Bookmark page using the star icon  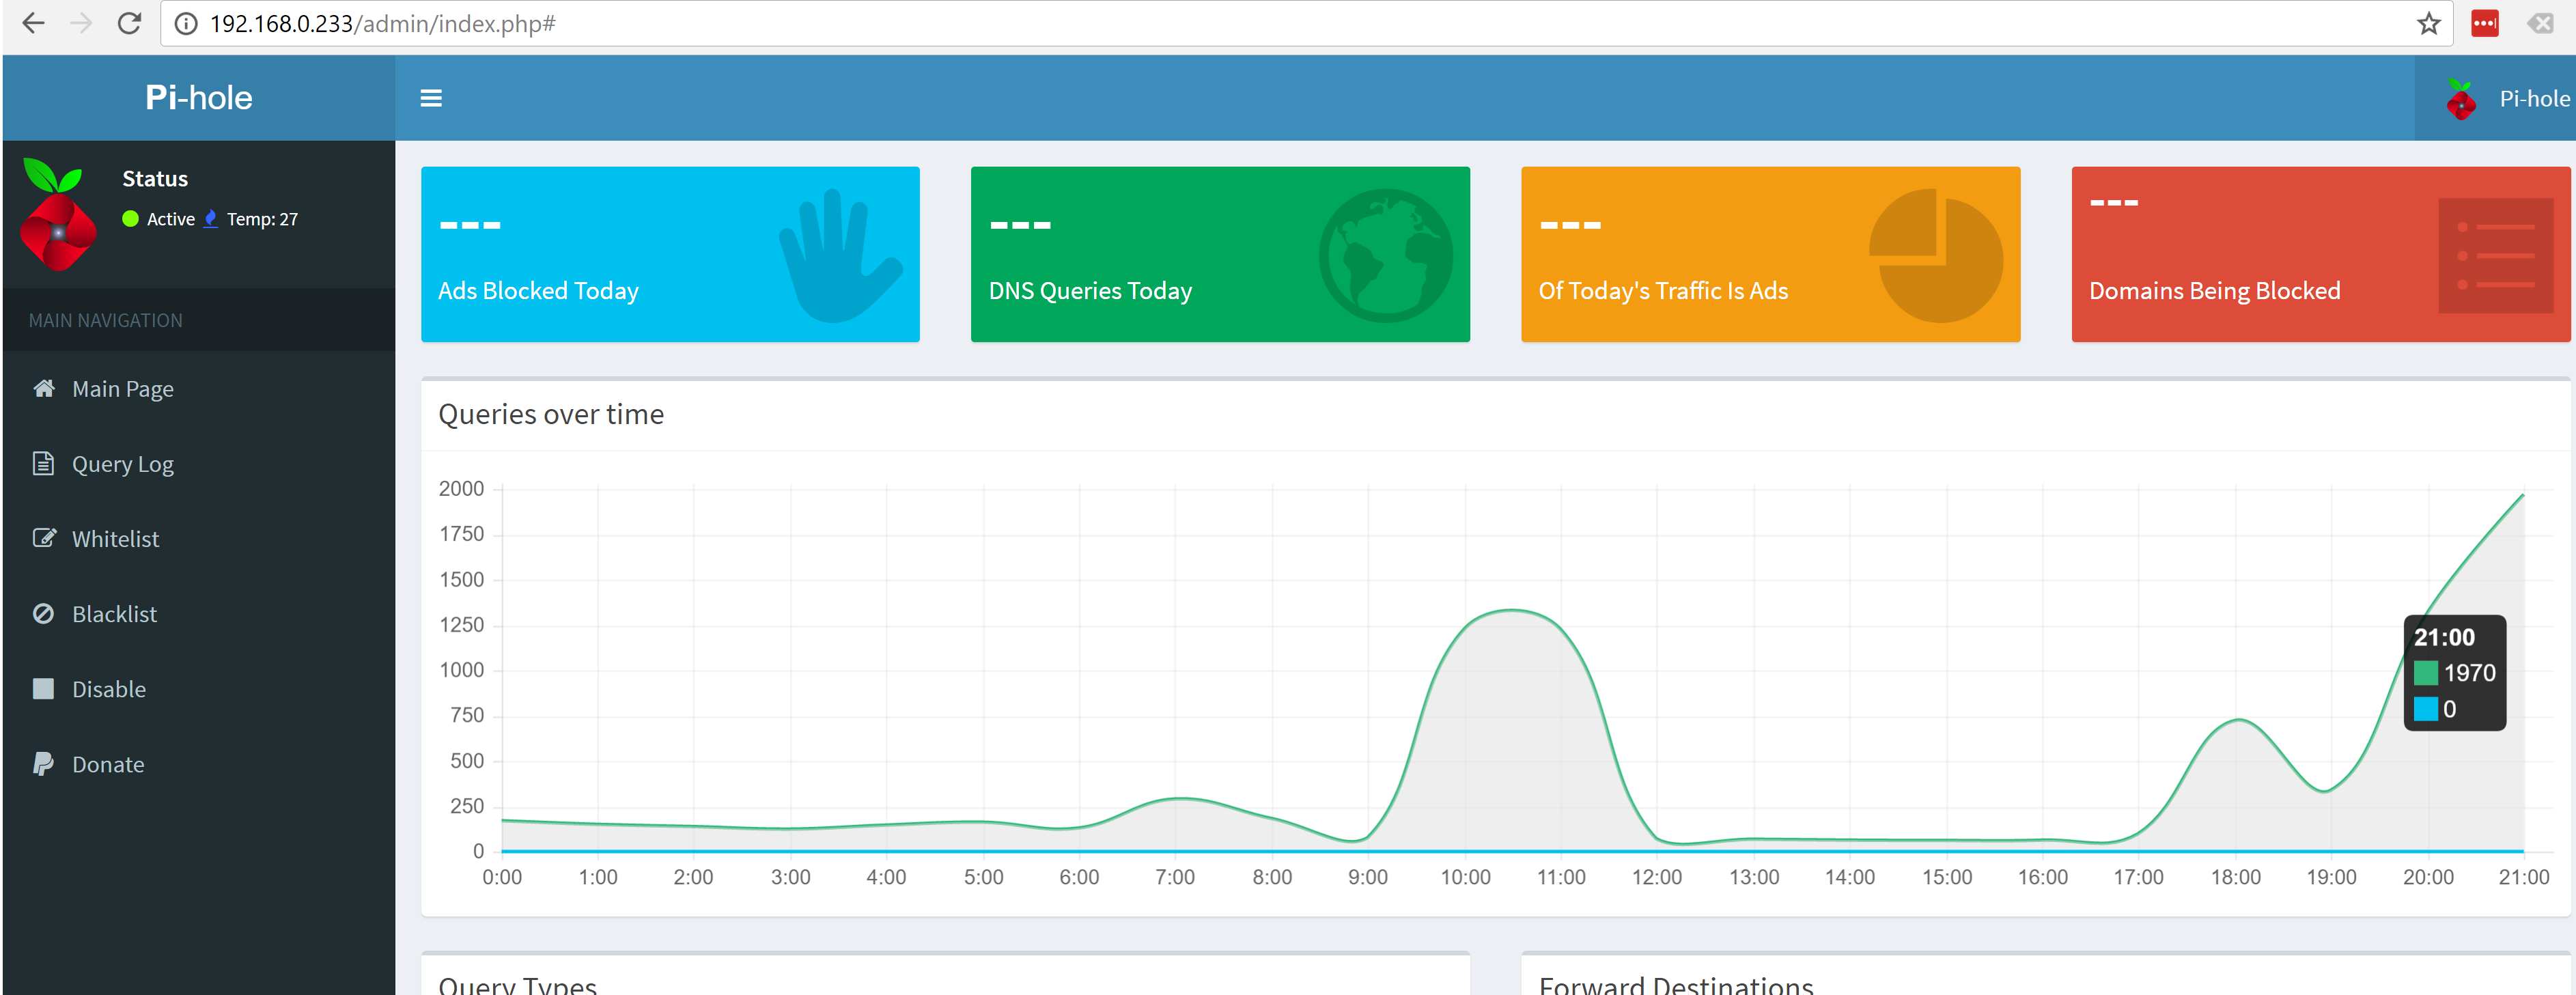click(x=2429, y=23)
